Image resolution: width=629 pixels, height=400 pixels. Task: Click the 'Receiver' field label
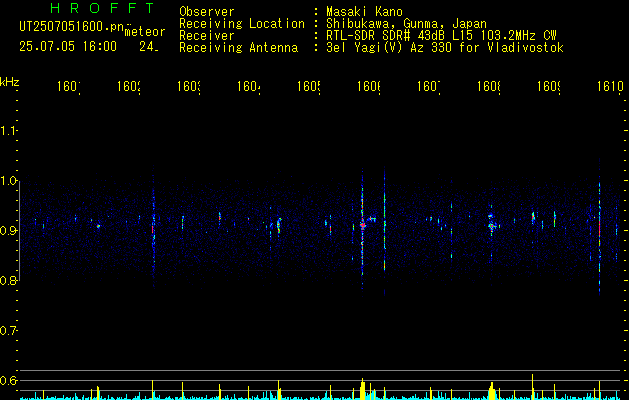coord(207,36)
